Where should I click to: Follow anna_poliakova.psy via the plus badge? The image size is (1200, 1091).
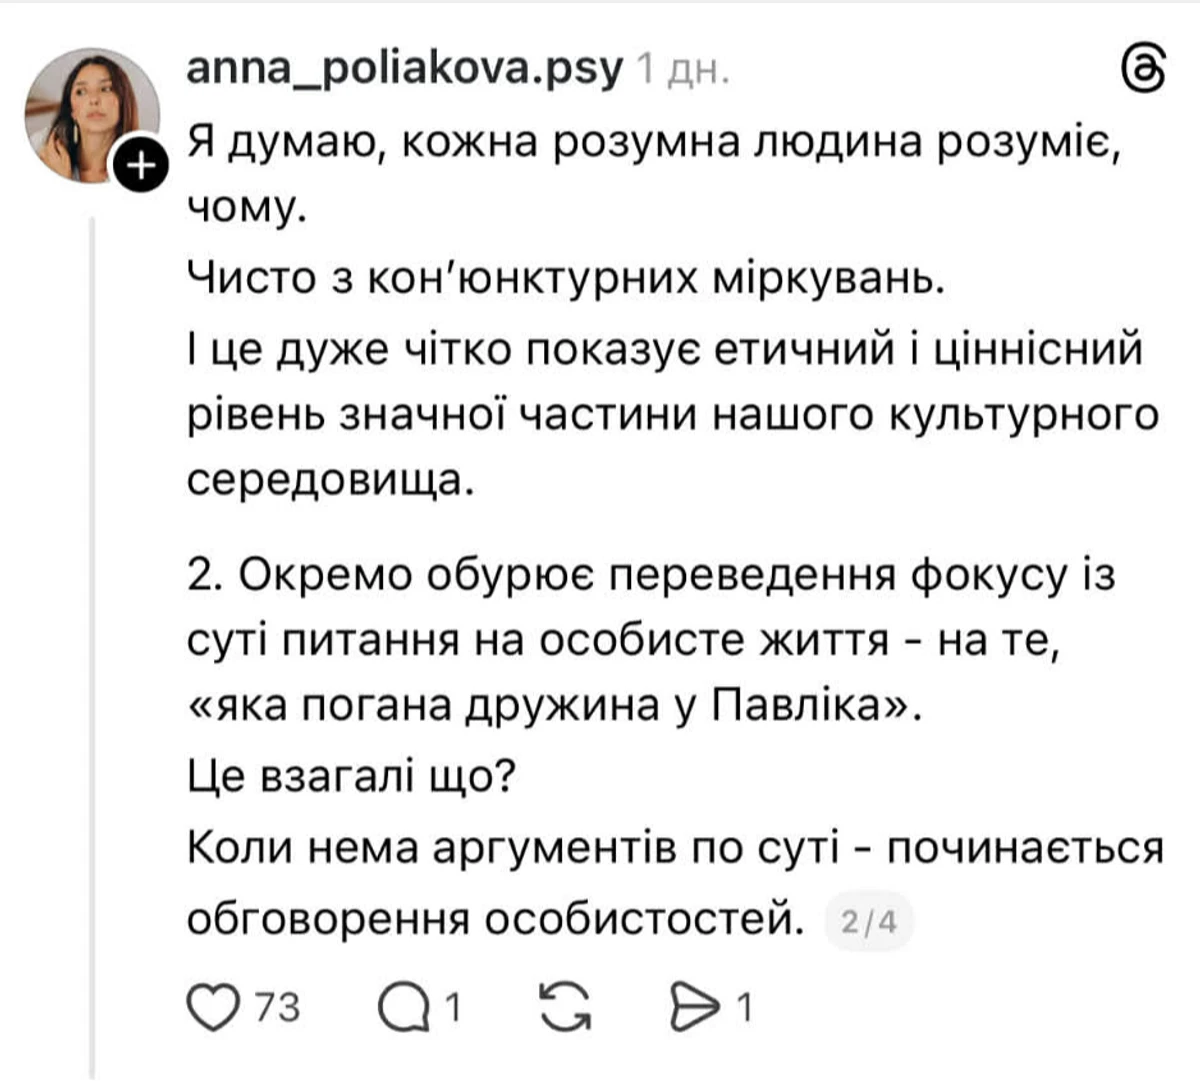(x=140, y=163)
